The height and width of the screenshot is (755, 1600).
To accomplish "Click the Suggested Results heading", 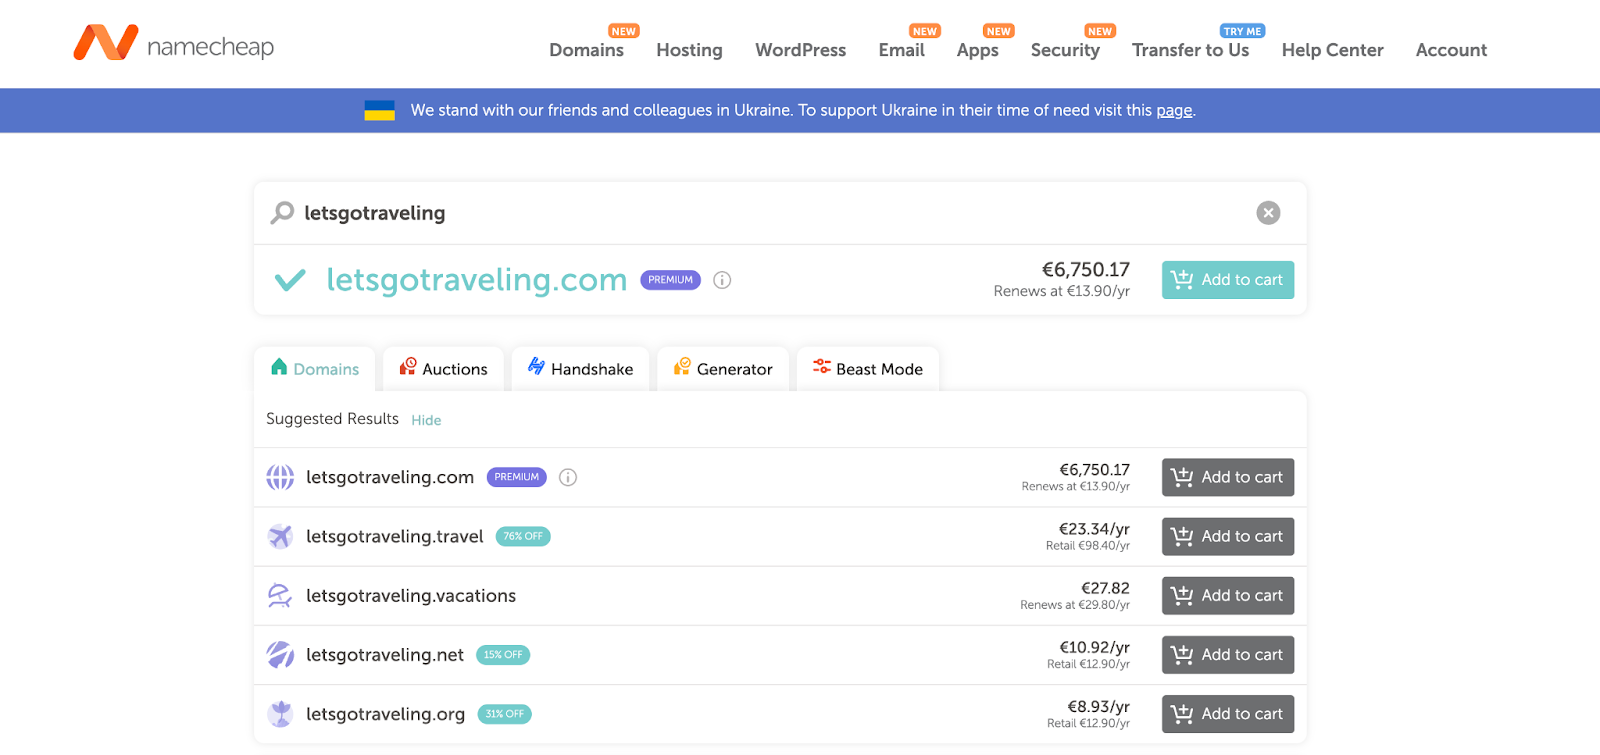I will pyautogui.click(x=332, y=419).
